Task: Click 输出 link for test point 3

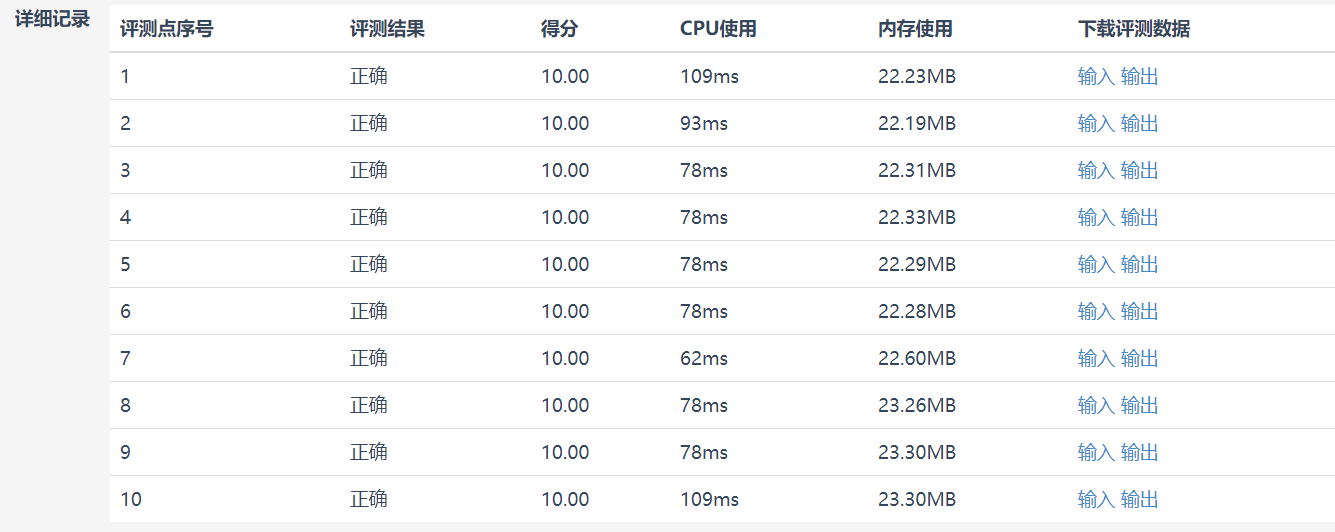Action: (1139, 170)
